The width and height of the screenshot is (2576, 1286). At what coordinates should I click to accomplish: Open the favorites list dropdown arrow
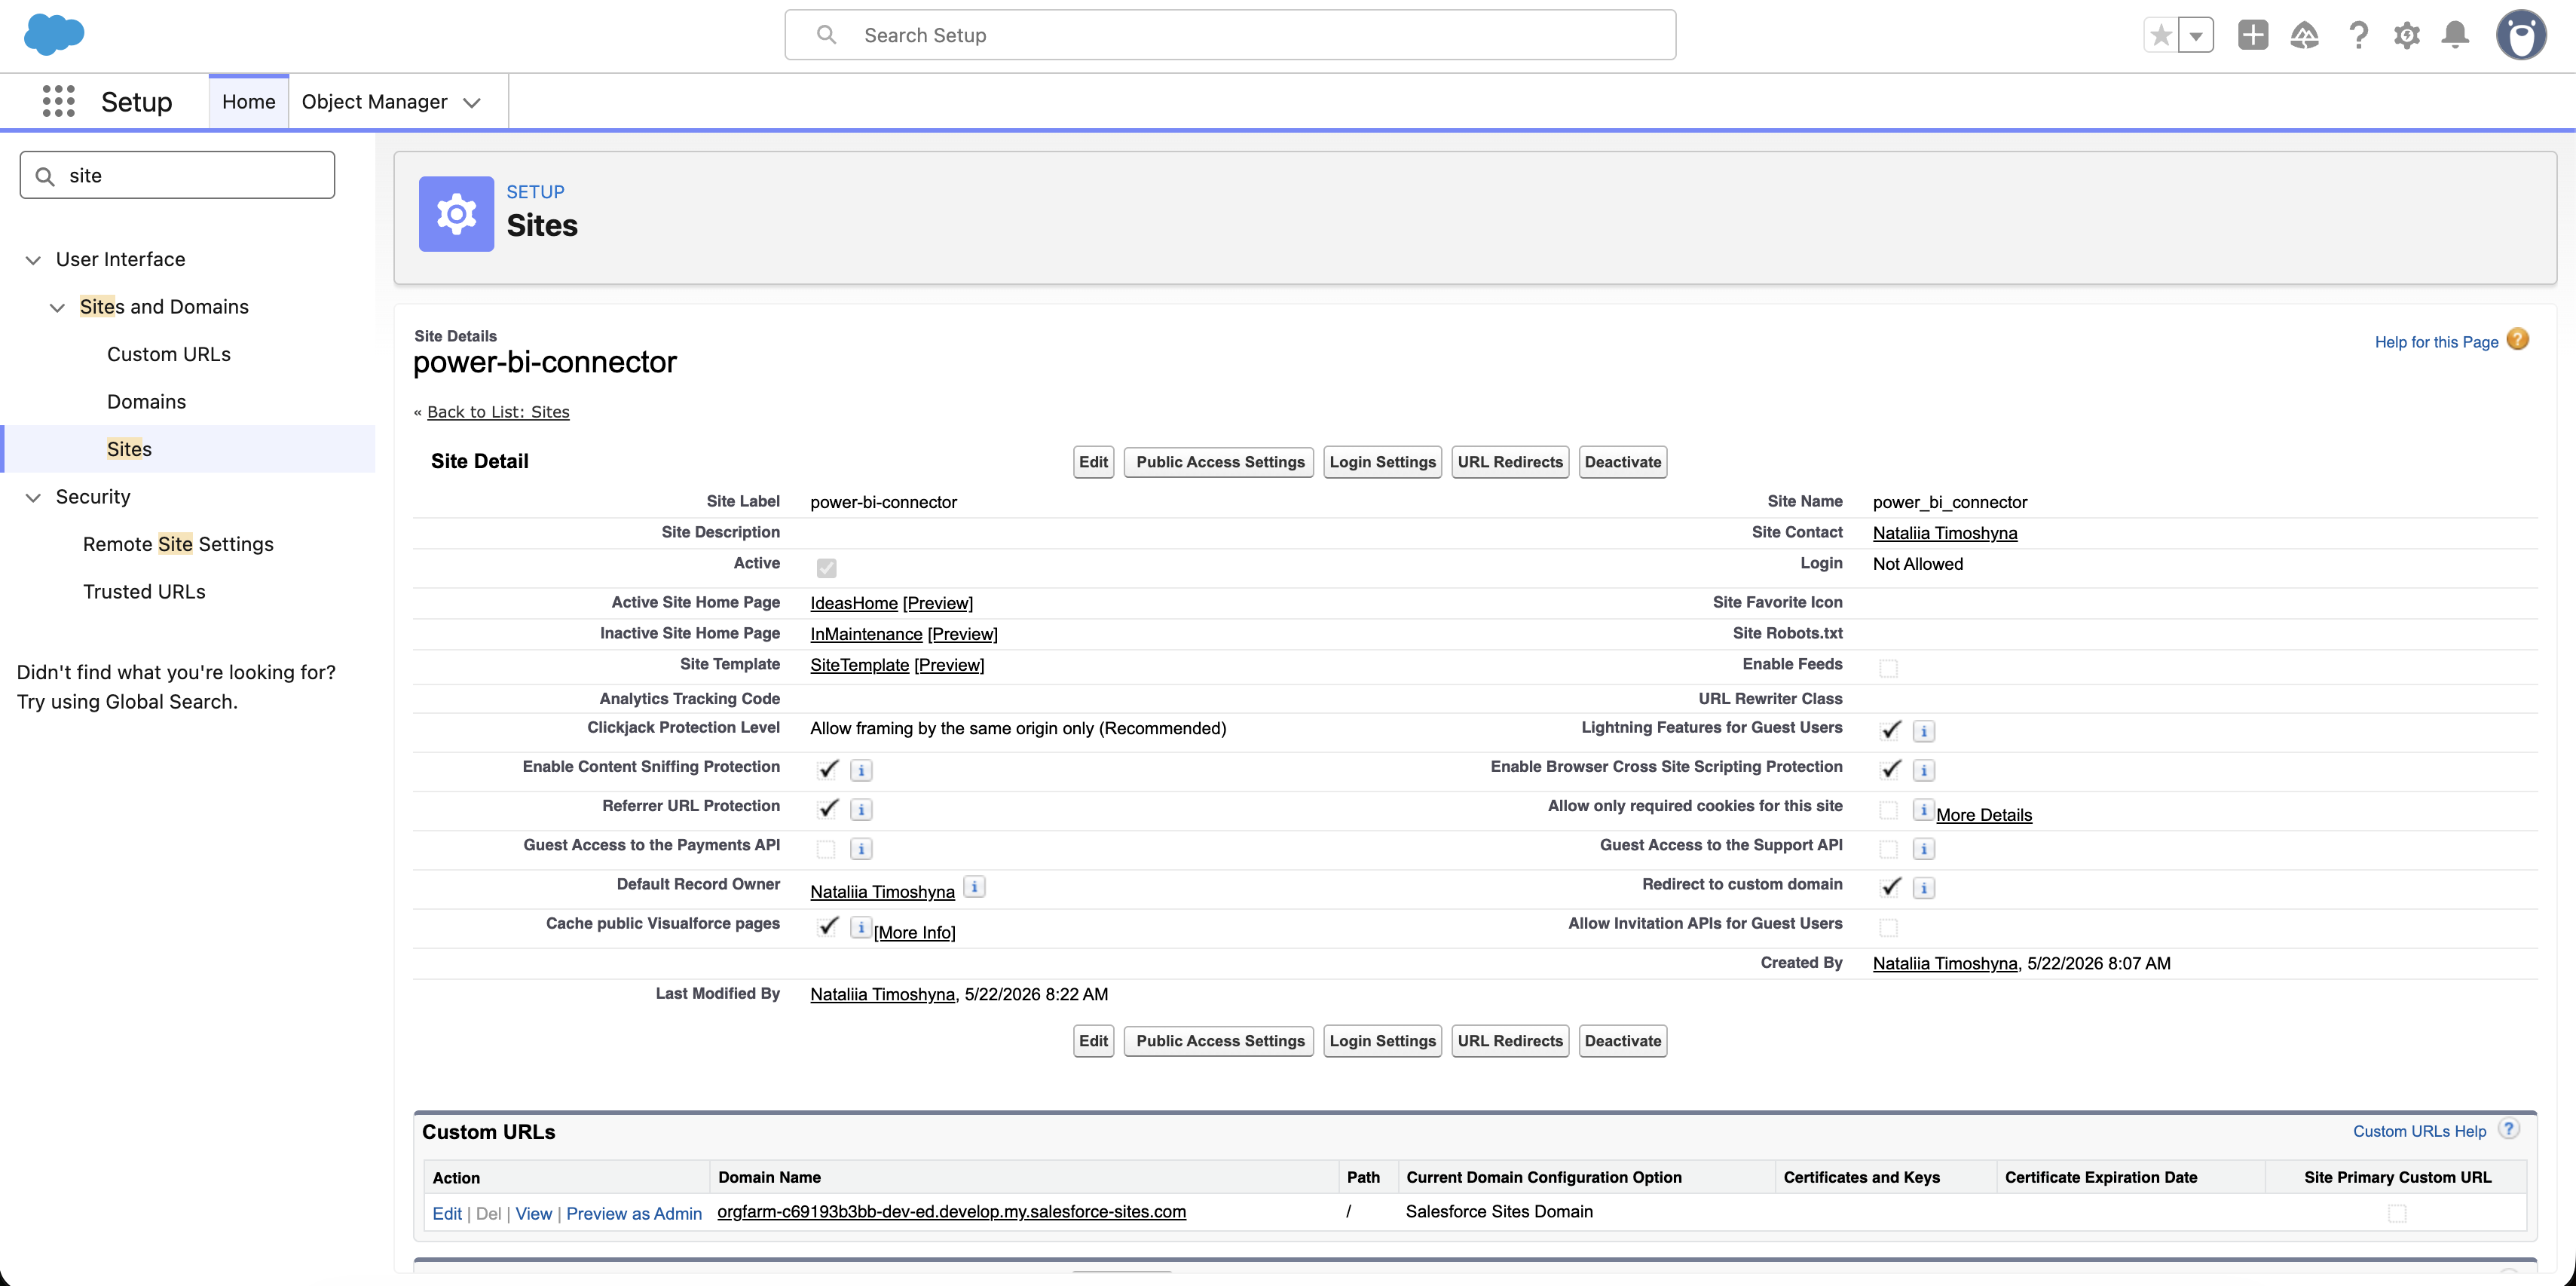pos(2196,35)
